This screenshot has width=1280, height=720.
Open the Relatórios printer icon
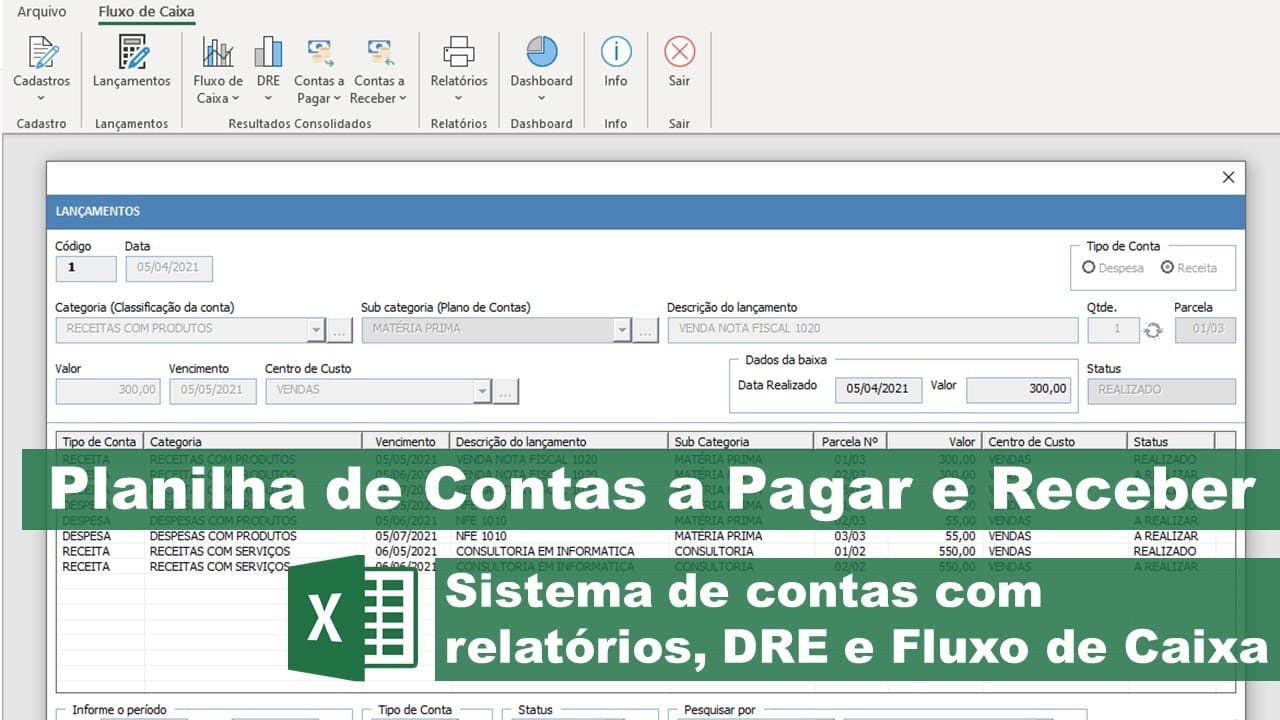(x=459, y=52)
